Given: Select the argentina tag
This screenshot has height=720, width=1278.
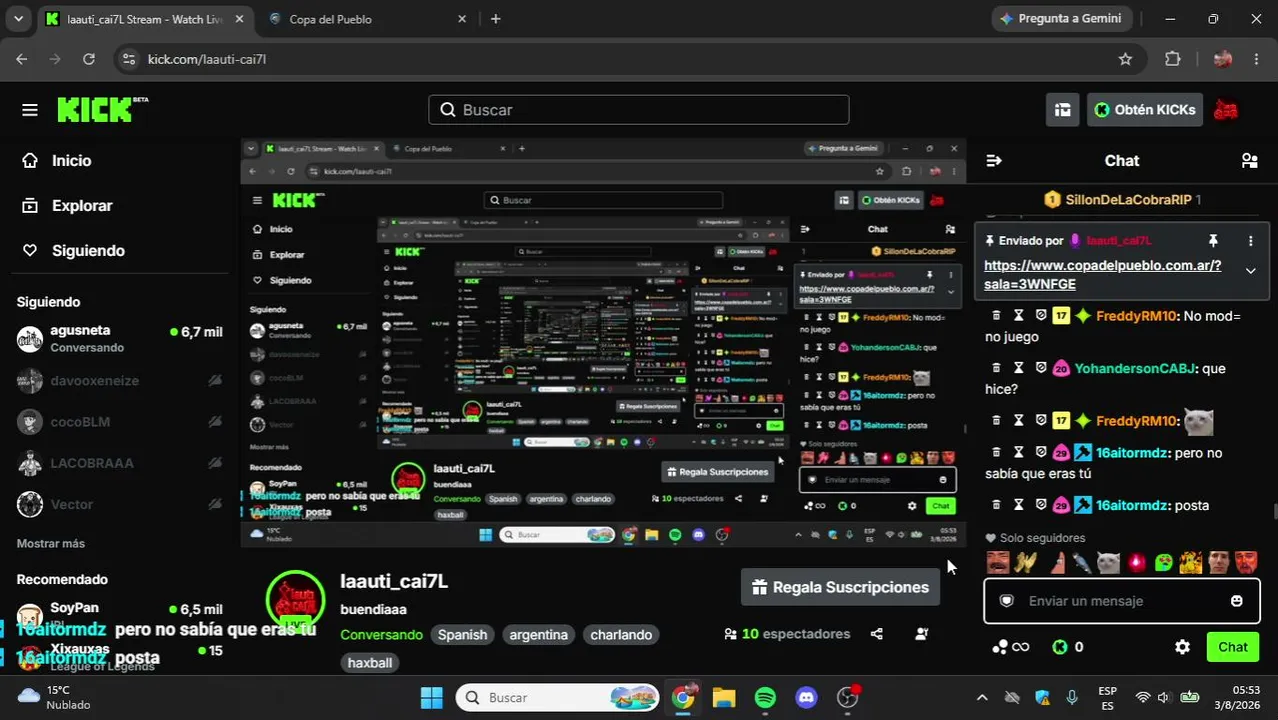Looking at the screenshot, I should click(x=538, y=635).
